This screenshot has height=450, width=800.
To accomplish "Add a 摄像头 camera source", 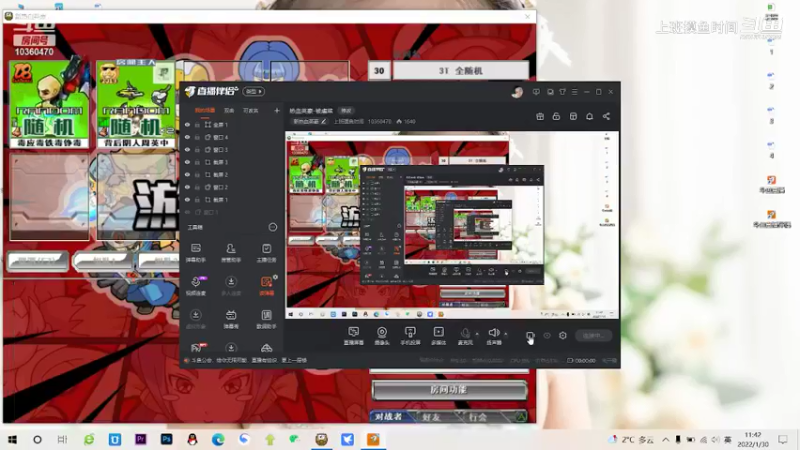I will (x=382, y=336).
